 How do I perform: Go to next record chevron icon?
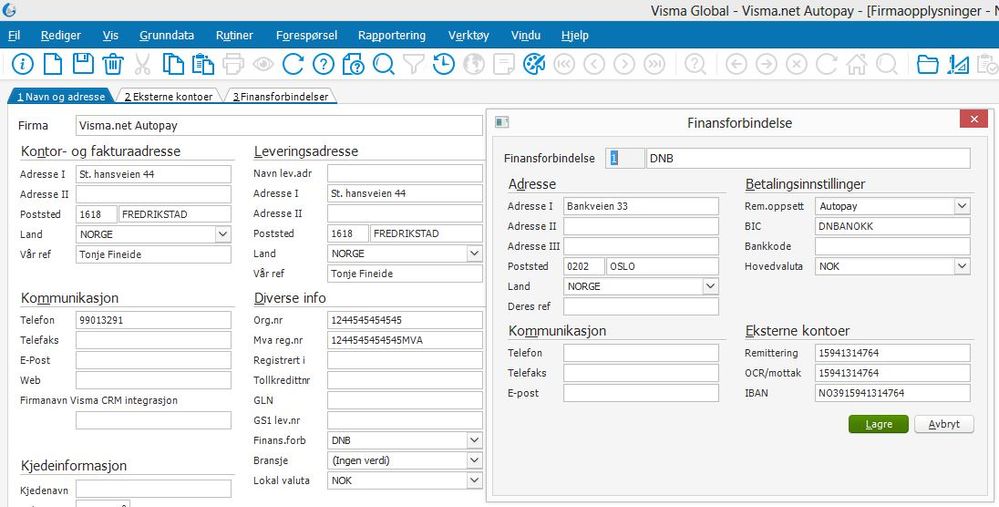[x=624, y=64]
